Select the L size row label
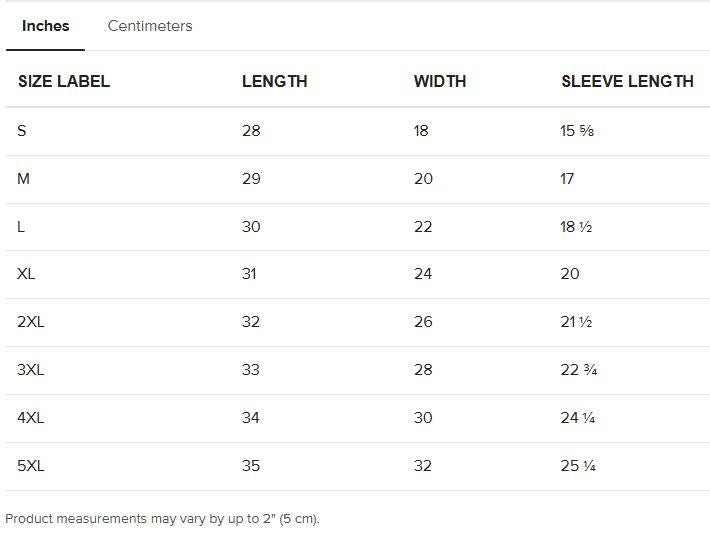 21,227
